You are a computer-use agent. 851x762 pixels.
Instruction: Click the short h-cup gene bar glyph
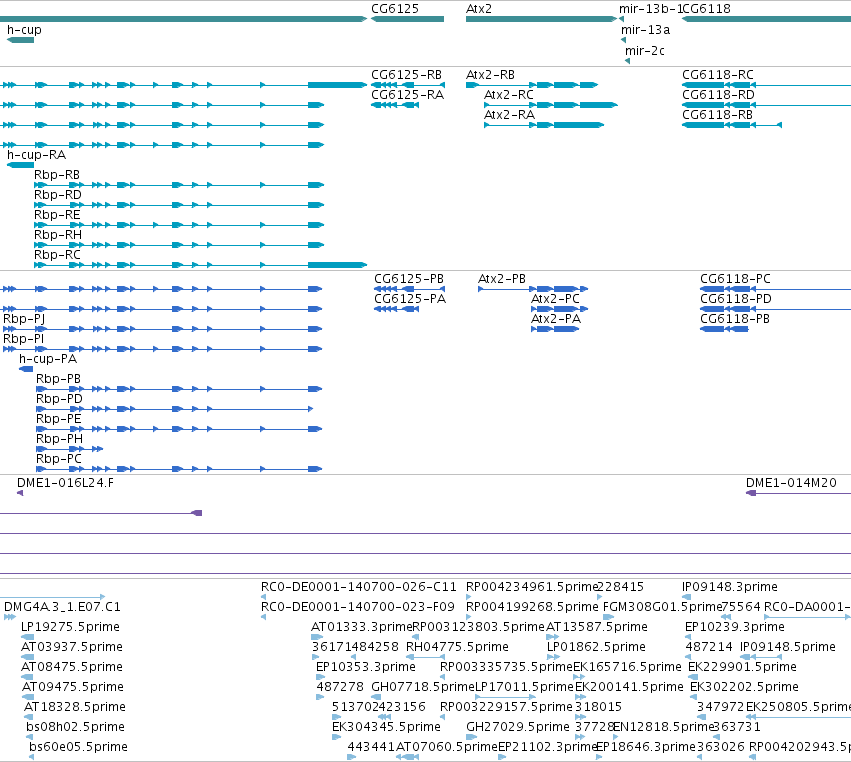pos(21,40)
